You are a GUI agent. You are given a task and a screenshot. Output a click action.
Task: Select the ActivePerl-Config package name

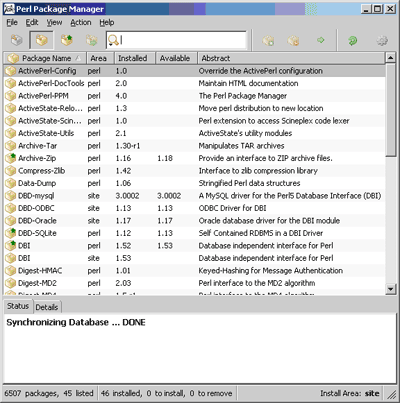47,71
